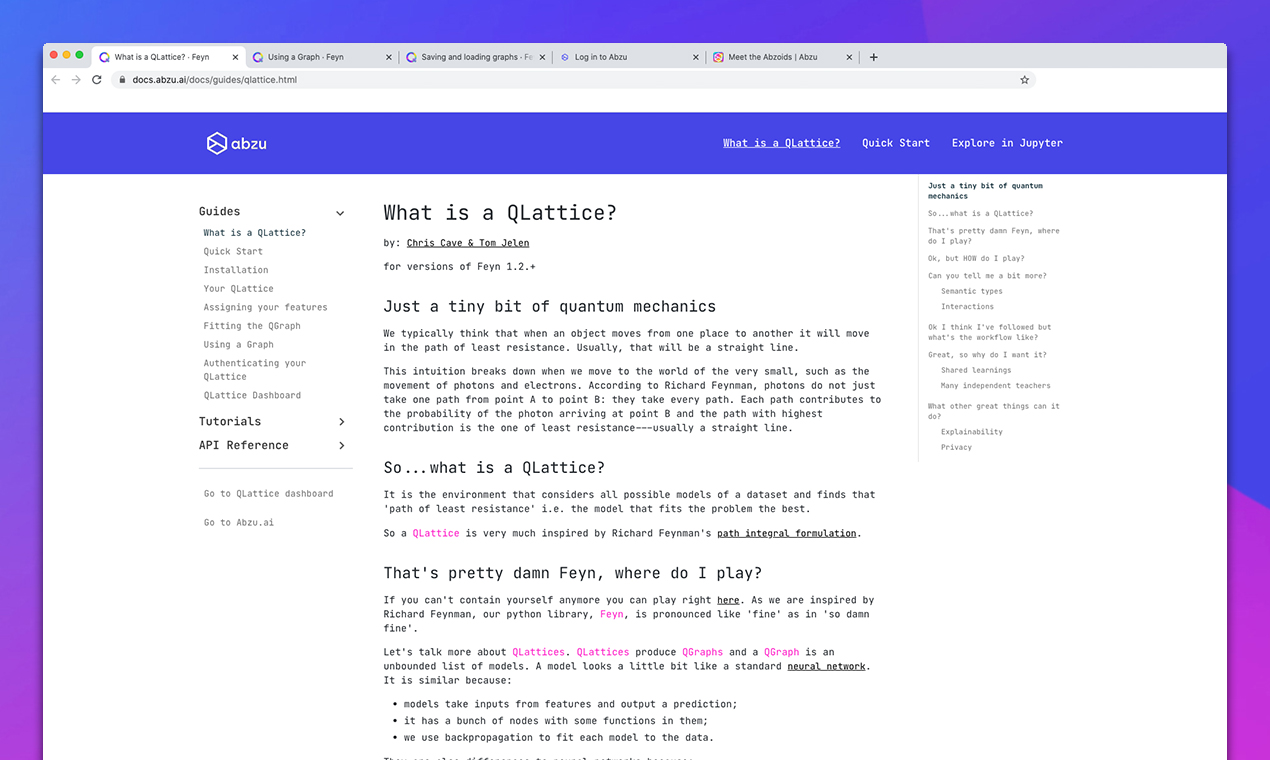Expand the Tutorials section chevron
The image size is (1270, 760).
click(x=341, y=422)
